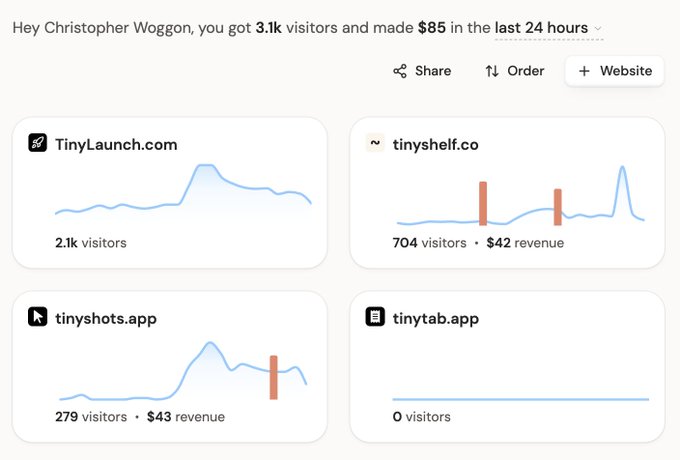Click the share nodes icon
The height and width of the screenshot is (460, 680).
click(400, 71)
